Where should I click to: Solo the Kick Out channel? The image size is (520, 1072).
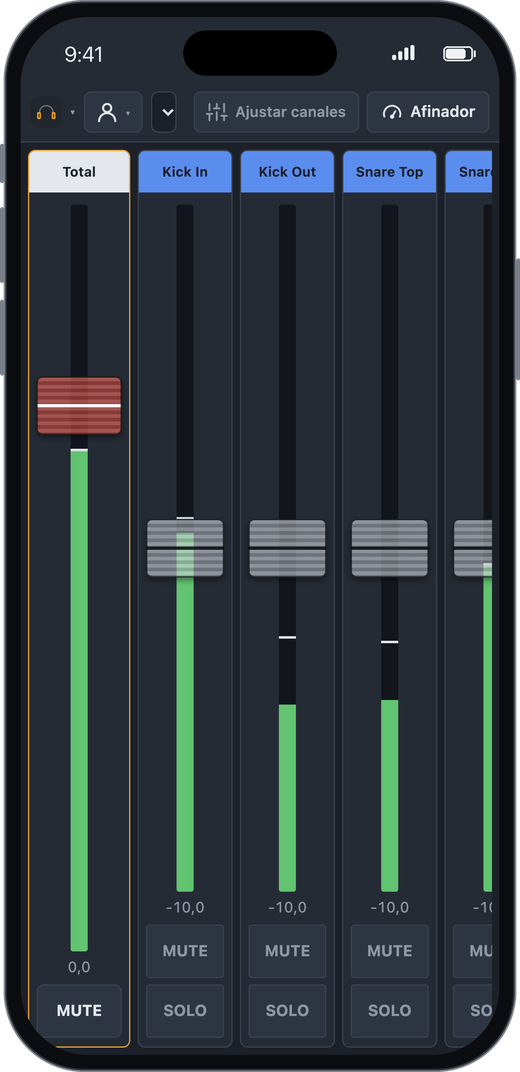pos(287,1010)
